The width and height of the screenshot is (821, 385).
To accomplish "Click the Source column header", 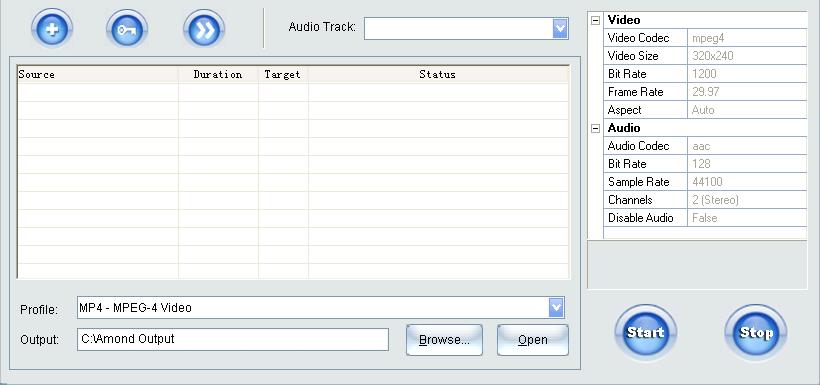I will (97, 74).
